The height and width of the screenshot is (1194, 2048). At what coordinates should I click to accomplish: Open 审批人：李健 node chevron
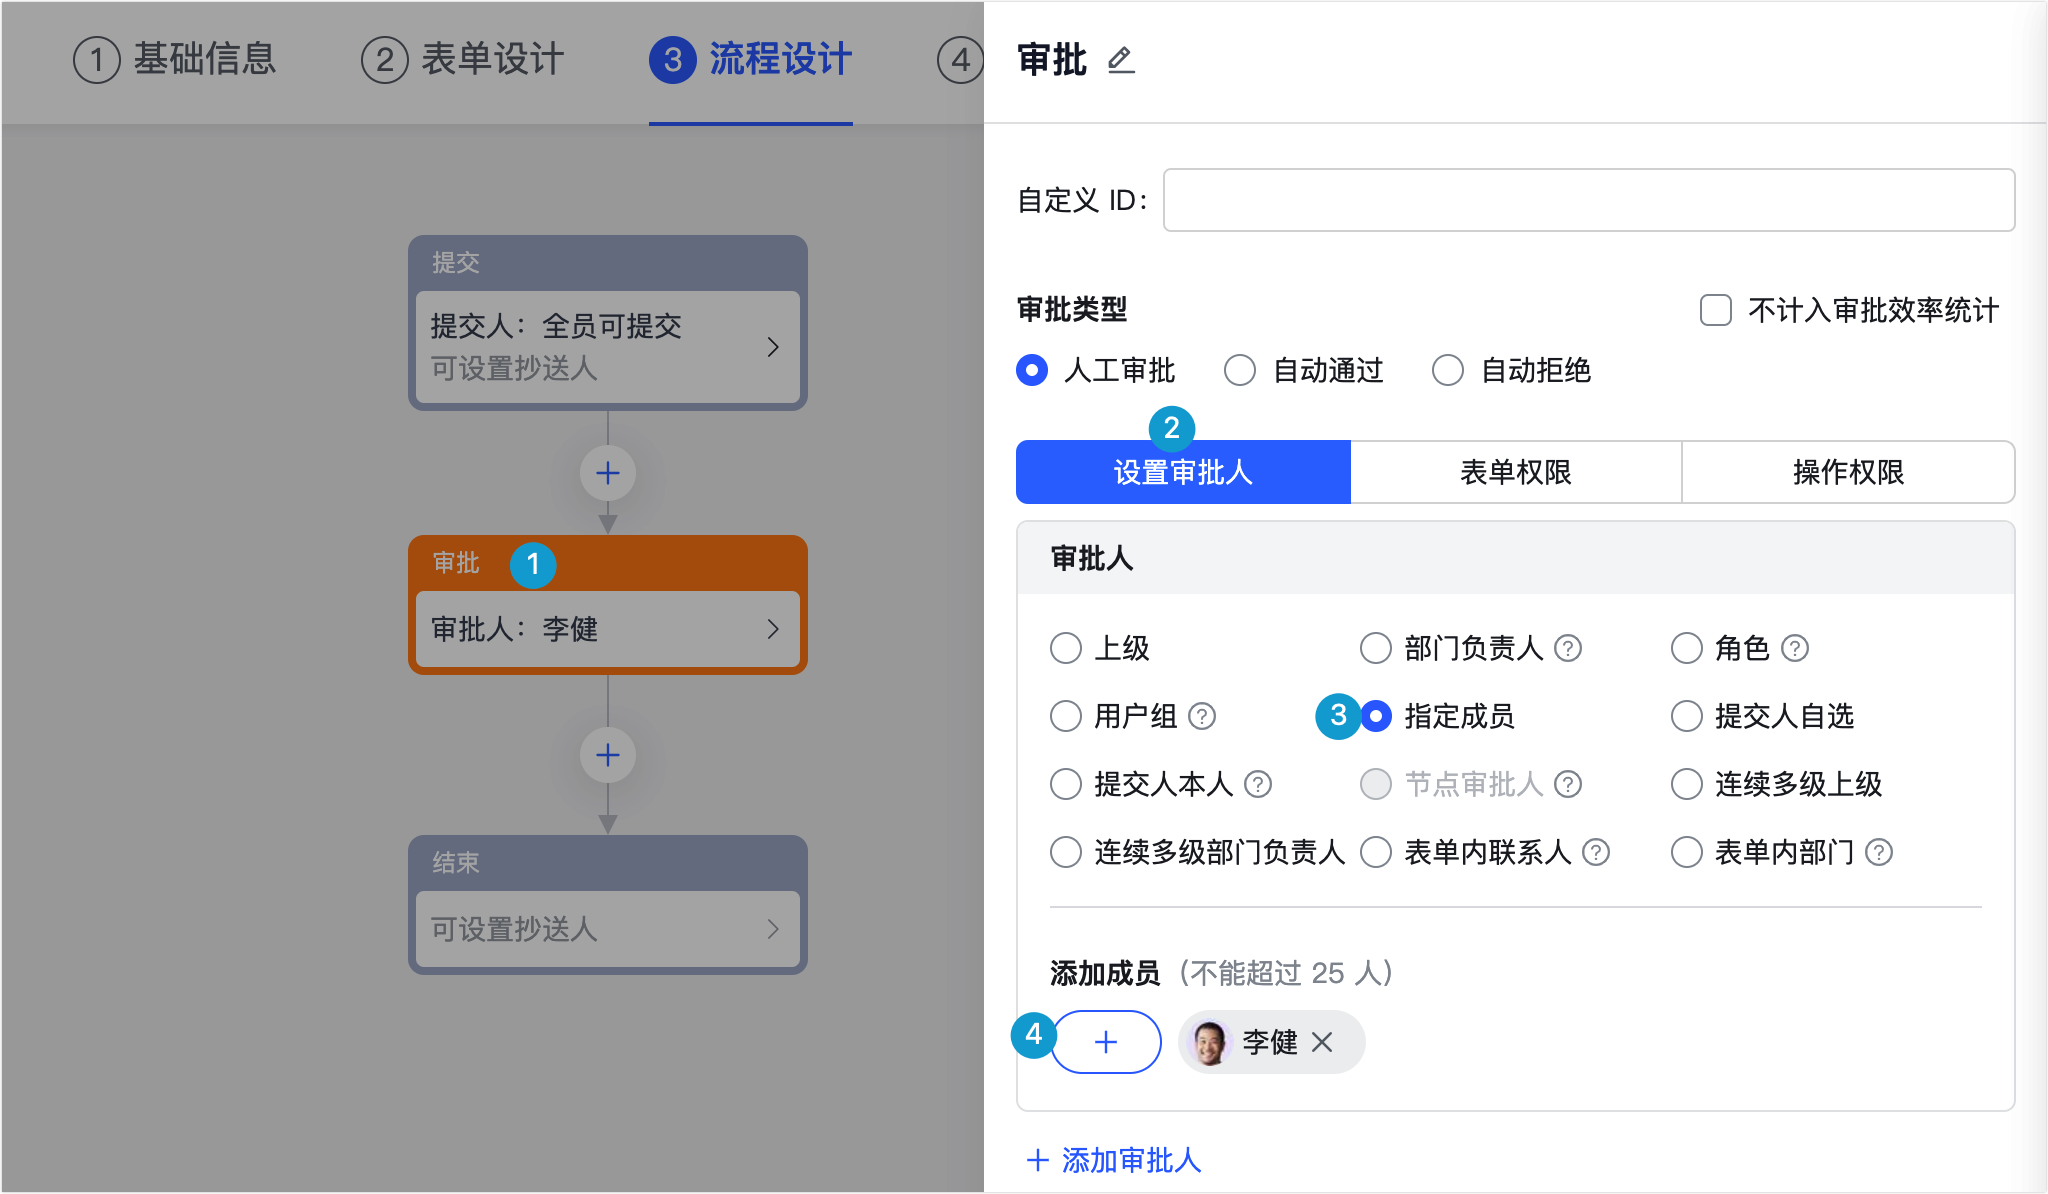(x=773, y=629)
